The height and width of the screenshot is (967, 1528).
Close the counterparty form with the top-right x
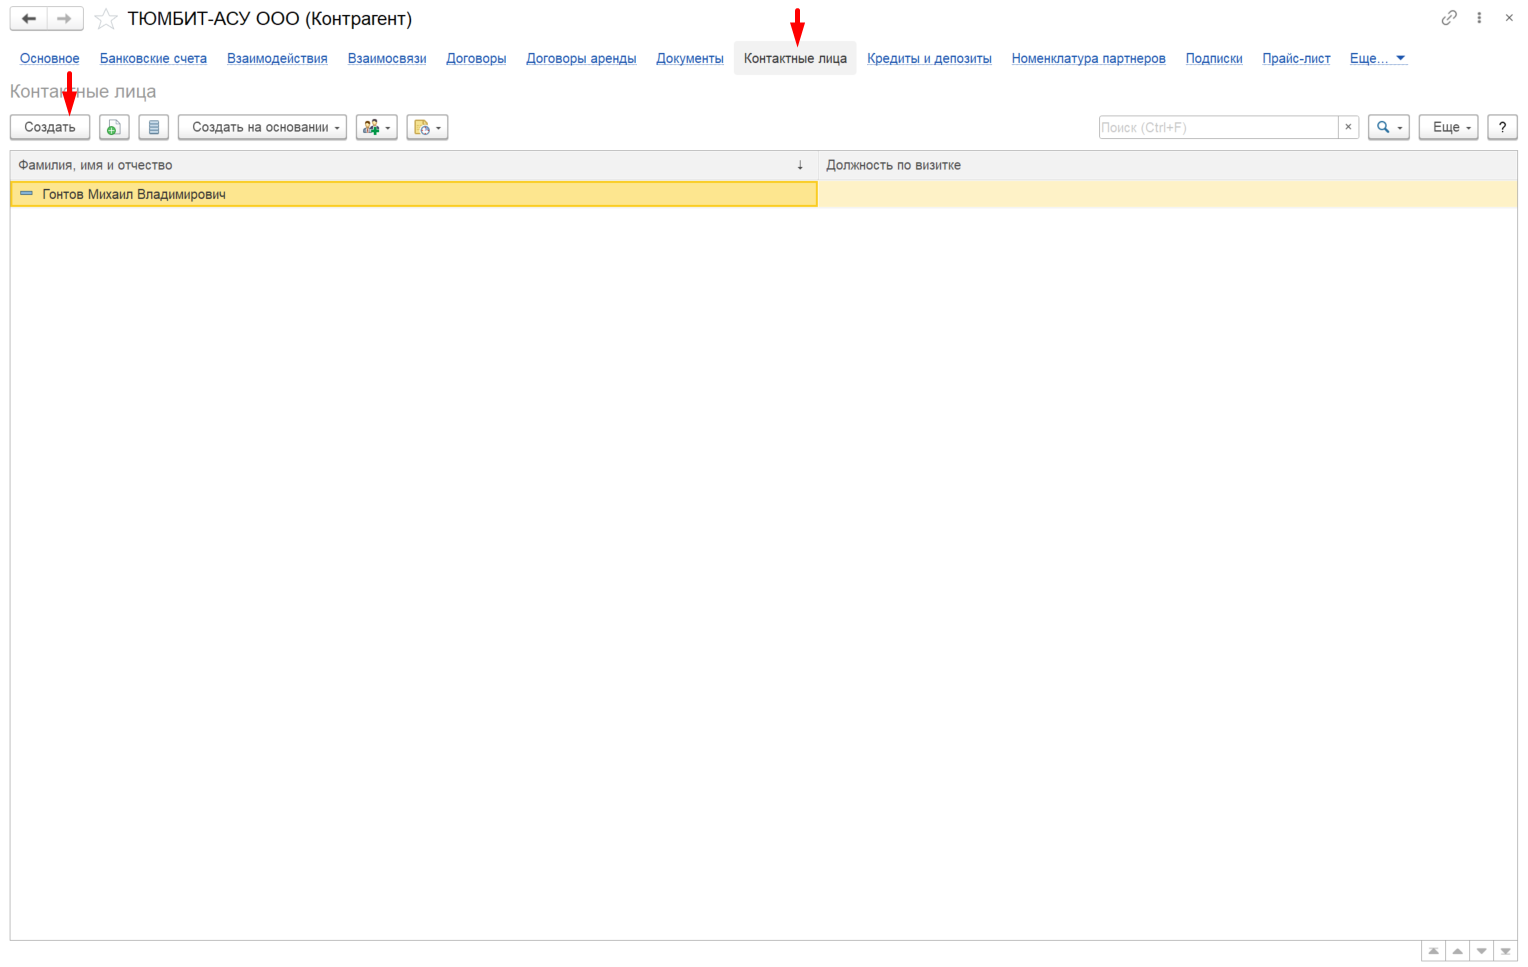[1509, 18]
